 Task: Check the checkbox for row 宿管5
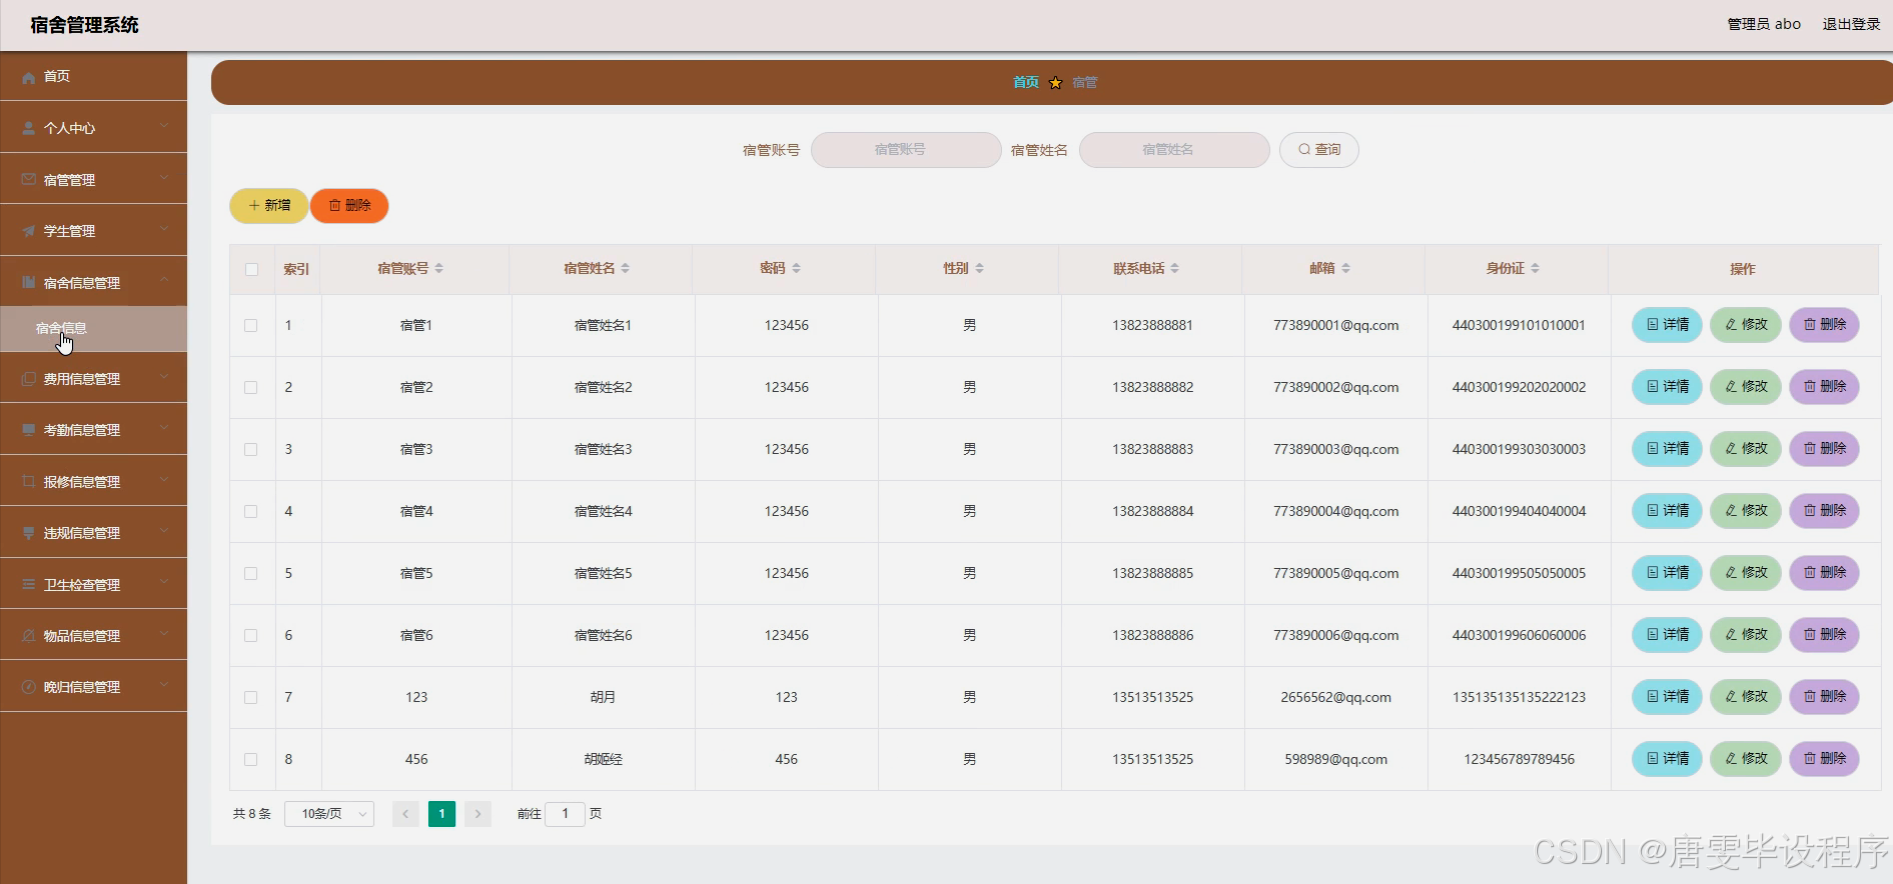(251, 573)
